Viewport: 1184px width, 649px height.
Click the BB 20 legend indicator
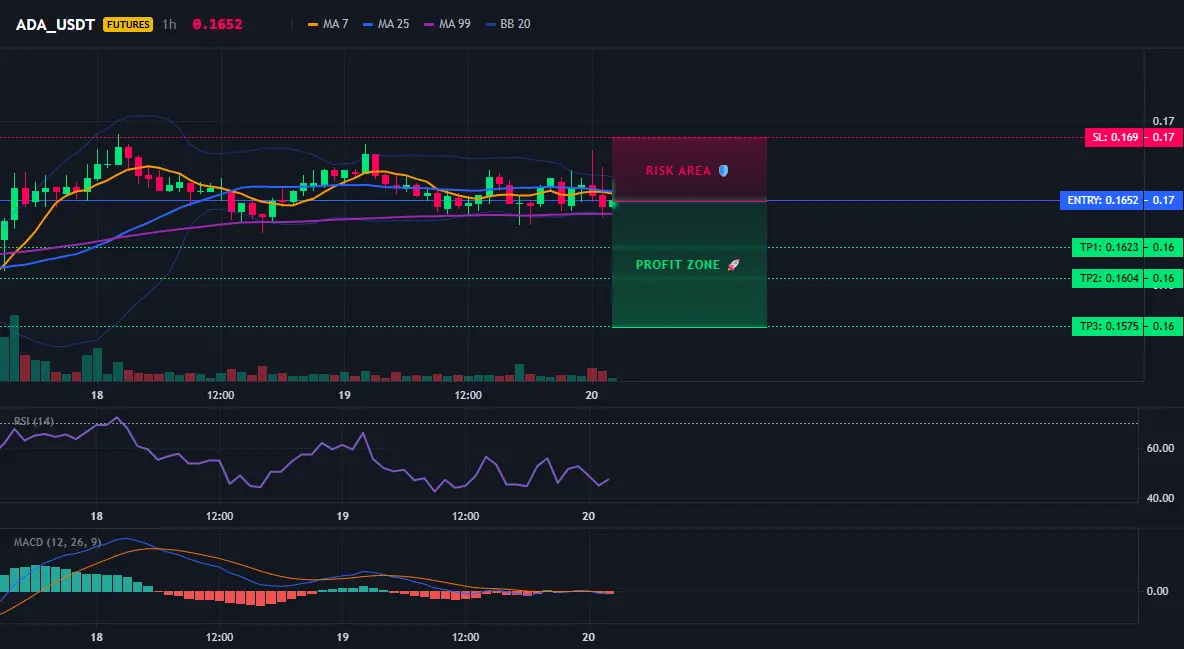coord(508,24)
